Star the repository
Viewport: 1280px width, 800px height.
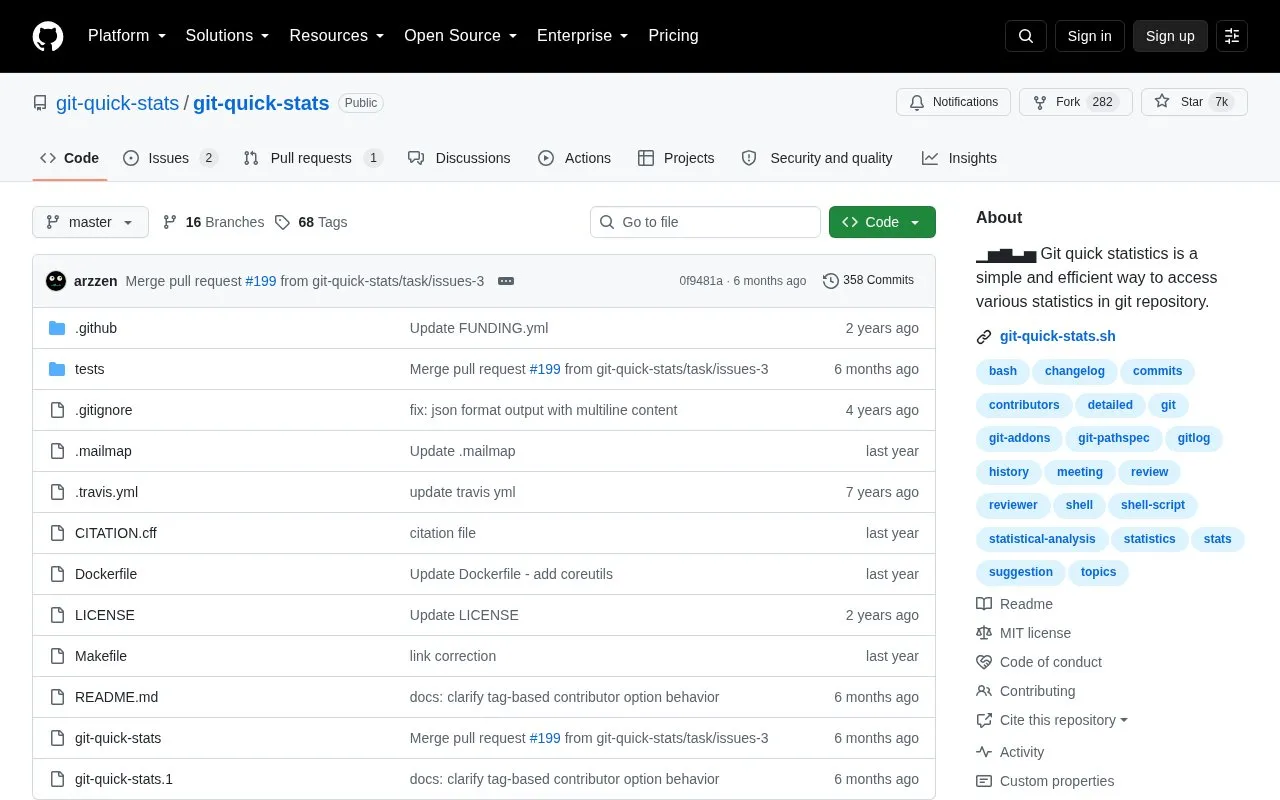point(1194,102)
